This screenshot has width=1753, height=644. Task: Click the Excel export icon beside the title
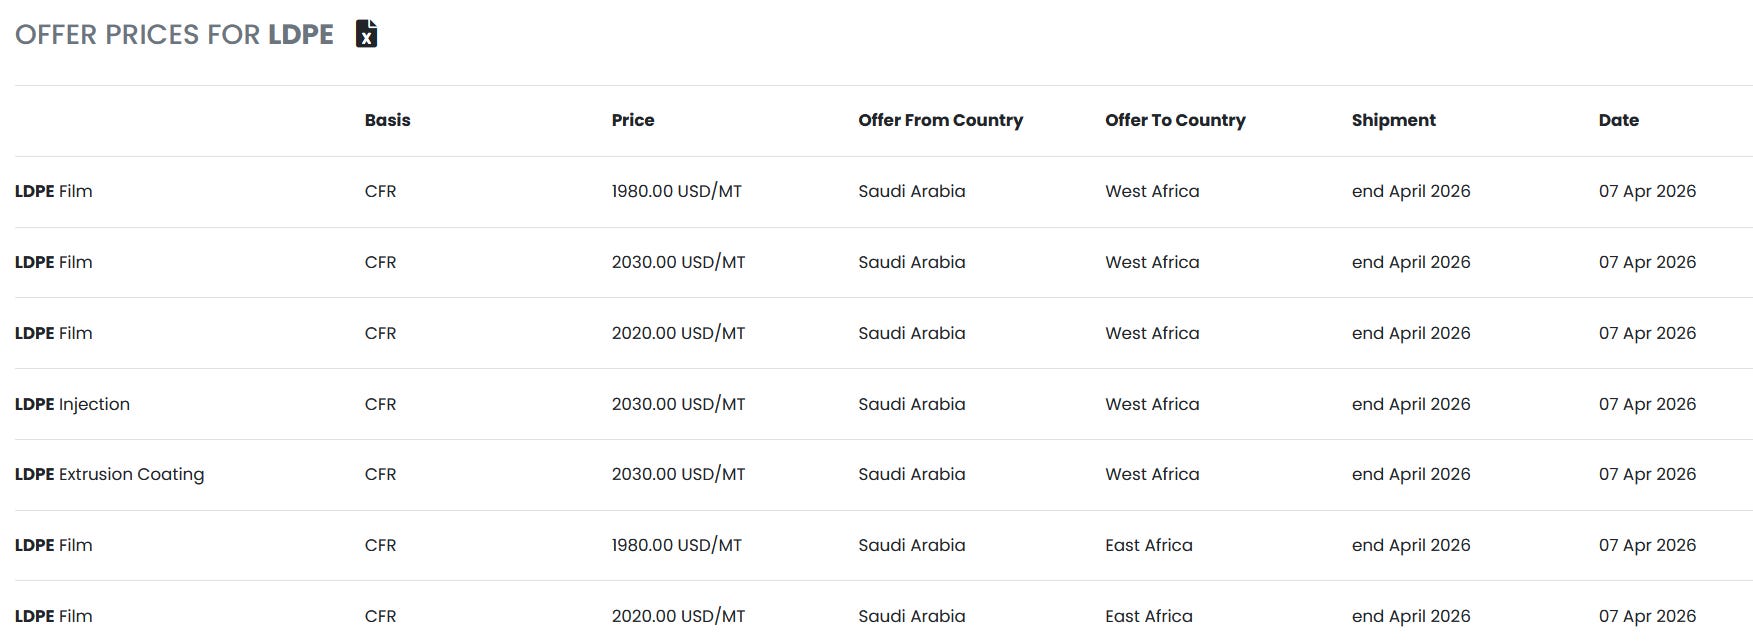pos(367,34)
